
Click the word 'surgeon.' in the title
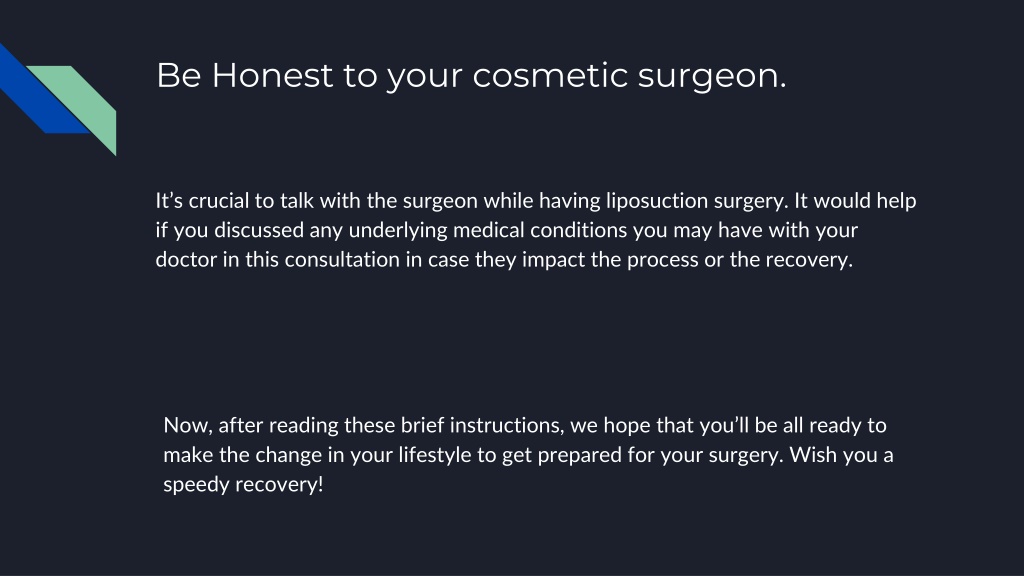(712, 77)
